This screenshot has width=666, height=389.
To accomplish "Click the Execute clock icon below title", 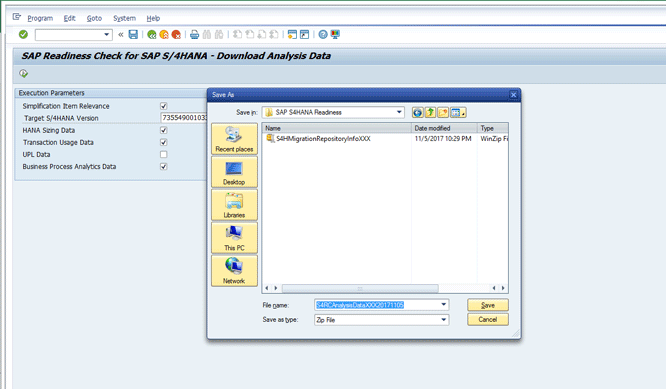I will click(x=23, y=74).
